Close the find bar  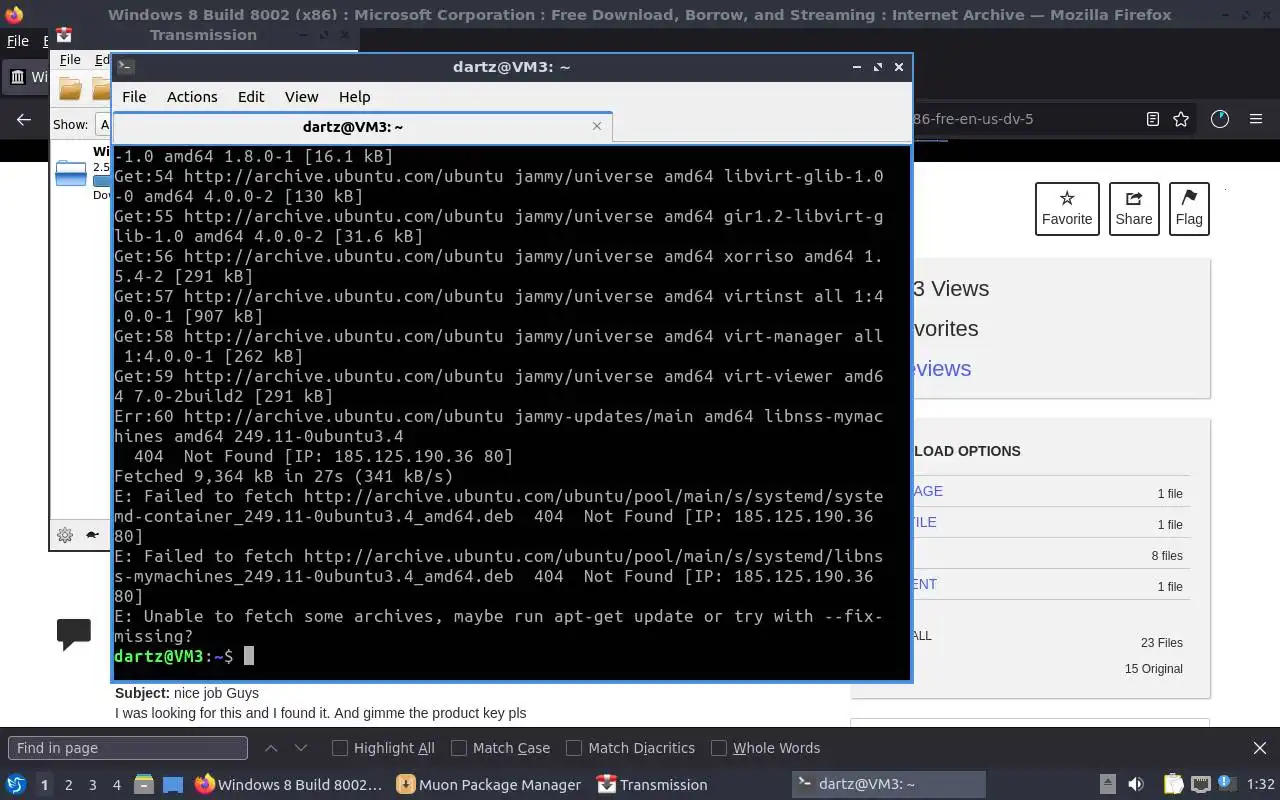click(1260, 748)
